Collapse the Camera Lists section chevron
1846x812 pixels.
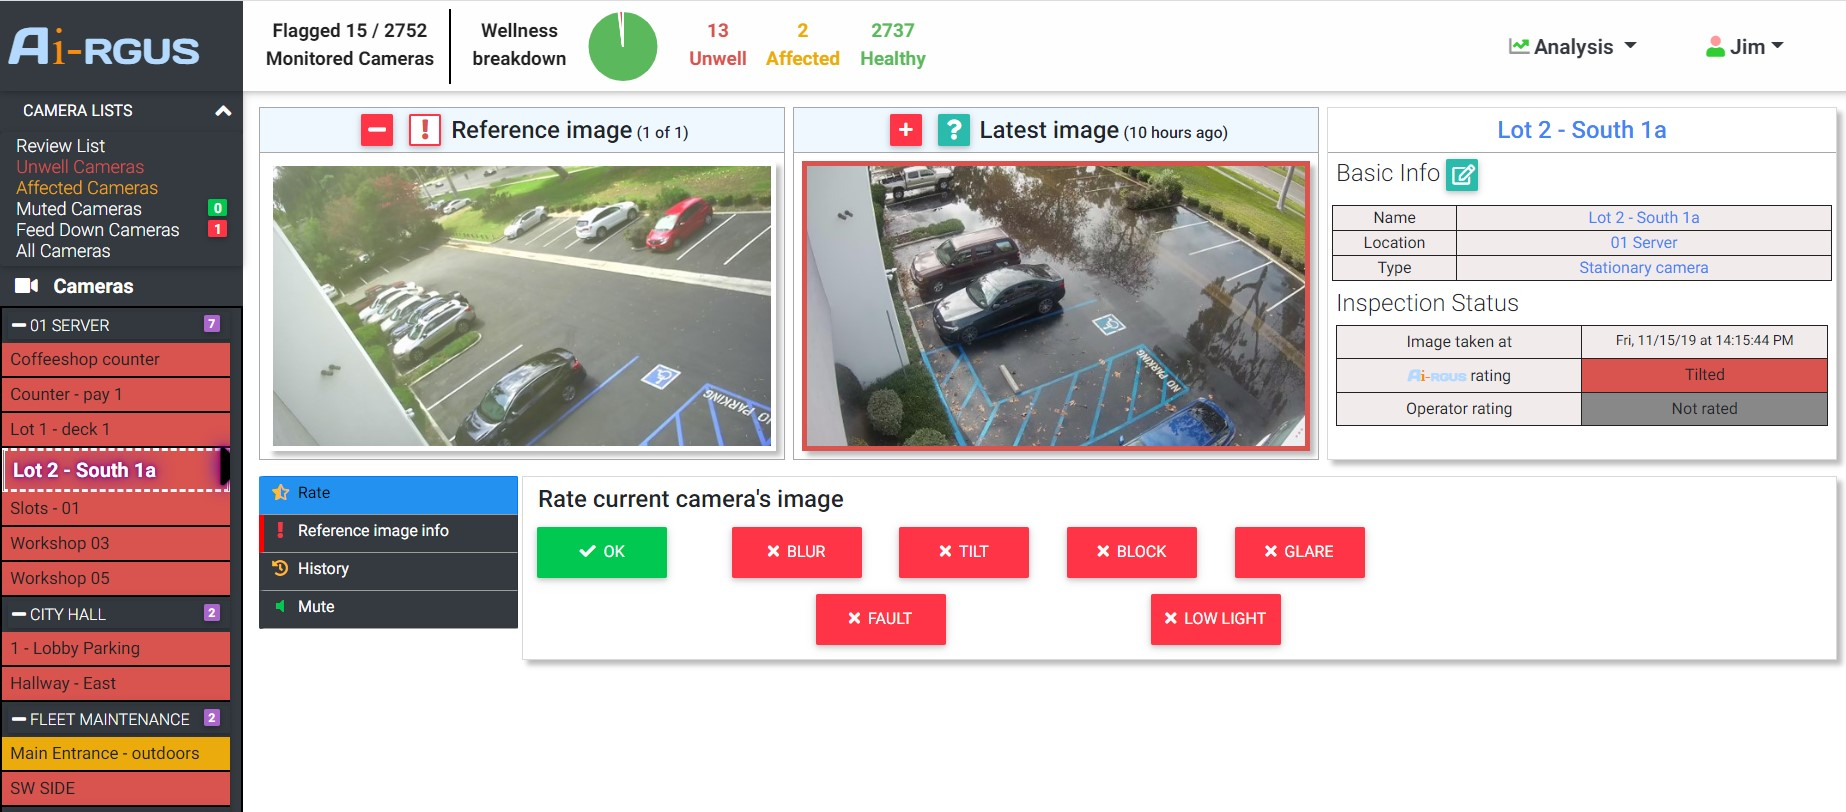[x=223, y=111]
